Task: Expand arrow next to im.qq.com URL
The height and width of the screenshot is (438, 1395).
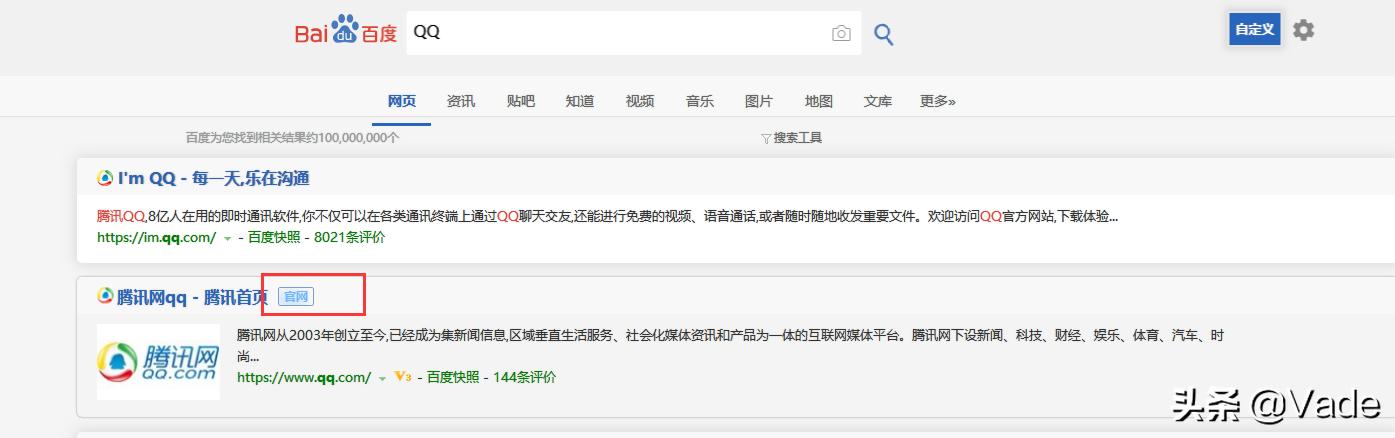Action: click(227, 239)
